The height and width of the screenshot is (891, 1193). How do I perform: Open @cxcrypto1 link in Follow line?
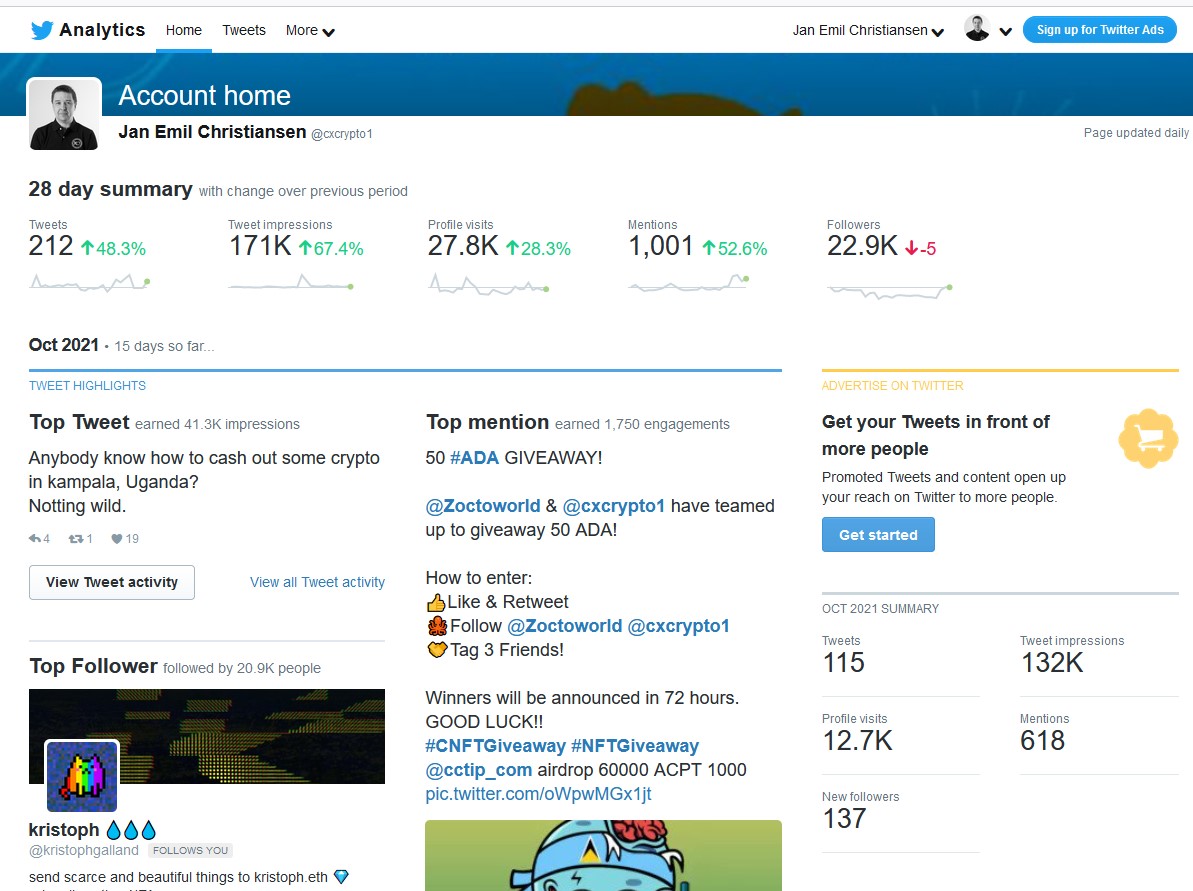coord(679,626)
